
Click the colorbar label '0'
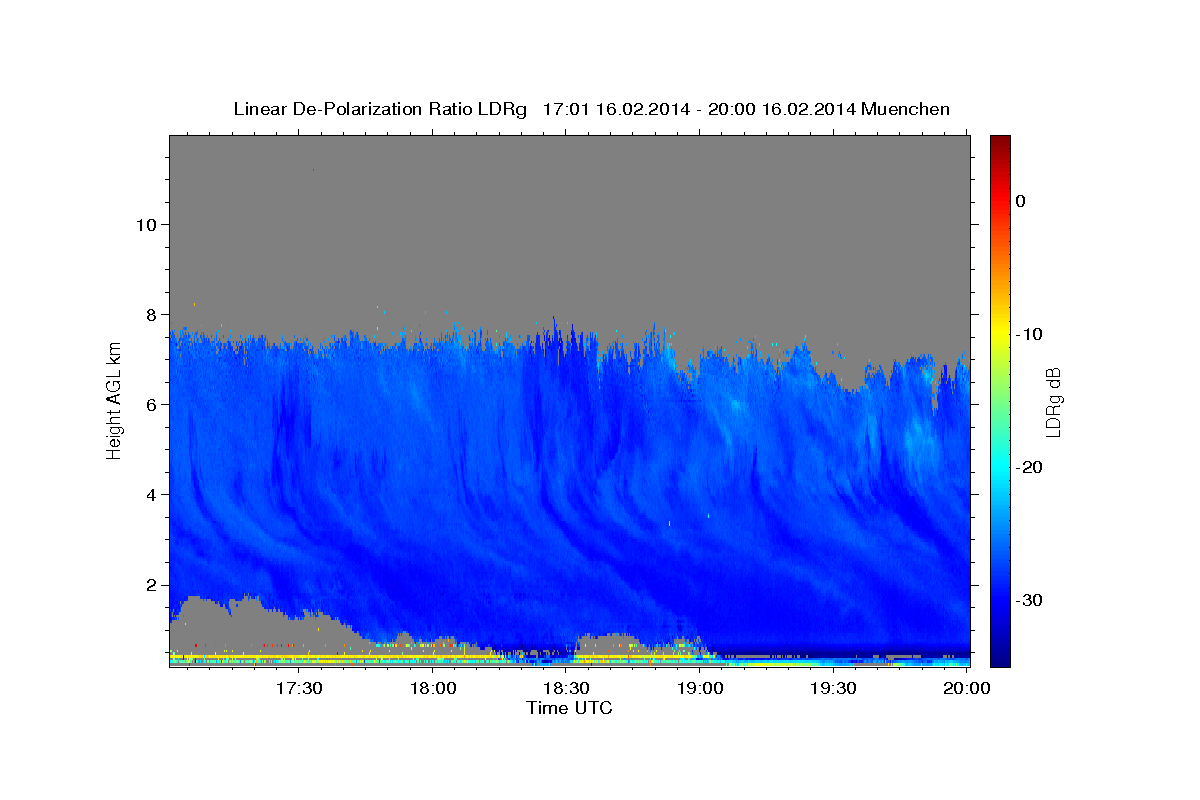coord(1020,201)
